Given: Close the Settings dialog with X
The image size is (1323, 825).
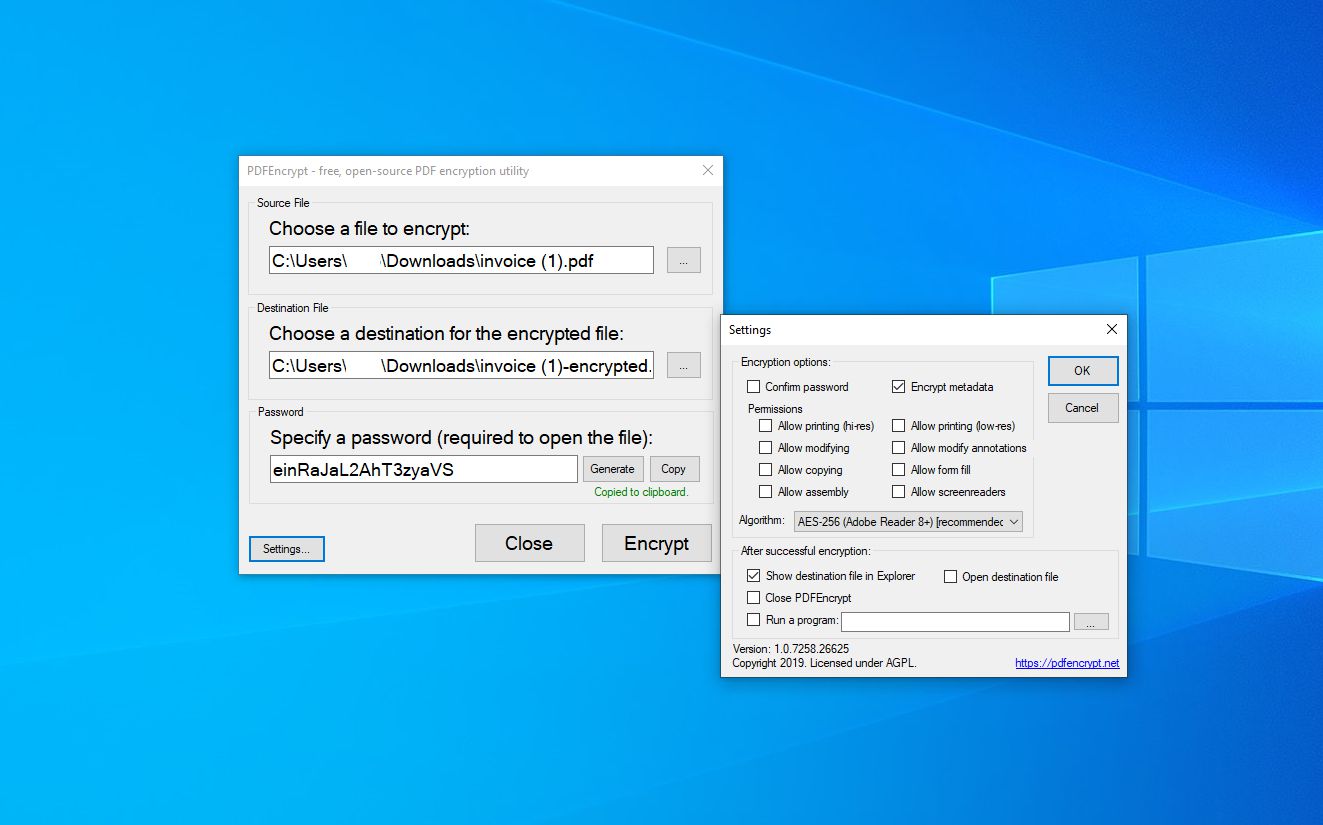Looking at the screenshot, I should pyautogui.click(x=1111, y=329).
